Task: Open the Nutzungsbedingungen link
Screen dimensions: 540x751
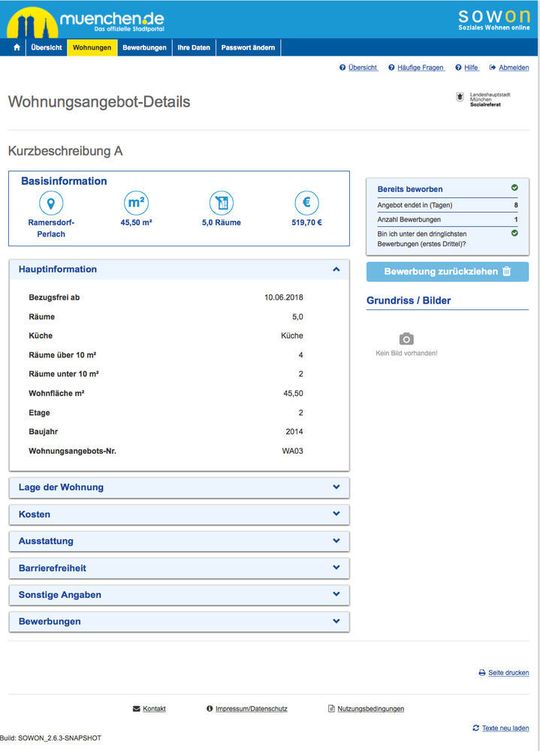Action: click(x=370, y=709)
